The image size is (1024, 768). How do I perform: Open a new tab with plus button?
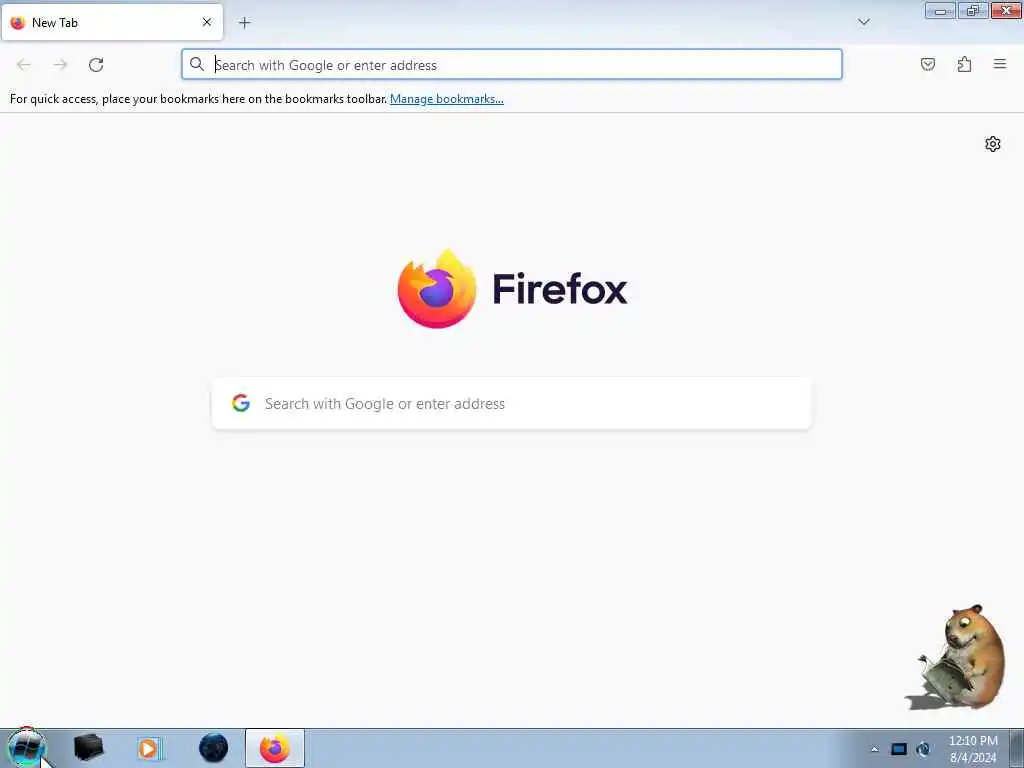click(x=244, y=23)
